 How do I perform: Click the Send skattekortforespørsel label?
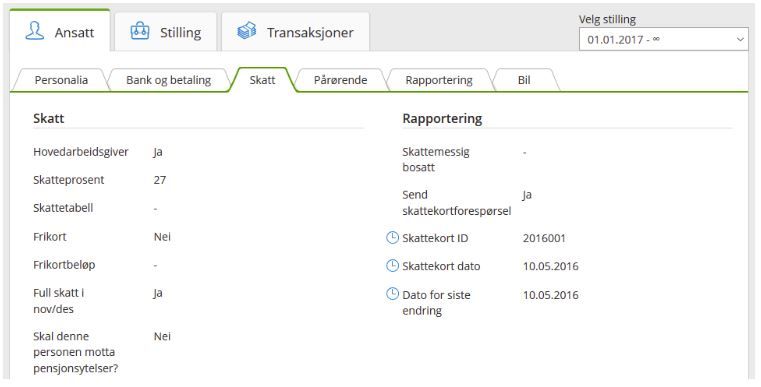tap(457, 202)
